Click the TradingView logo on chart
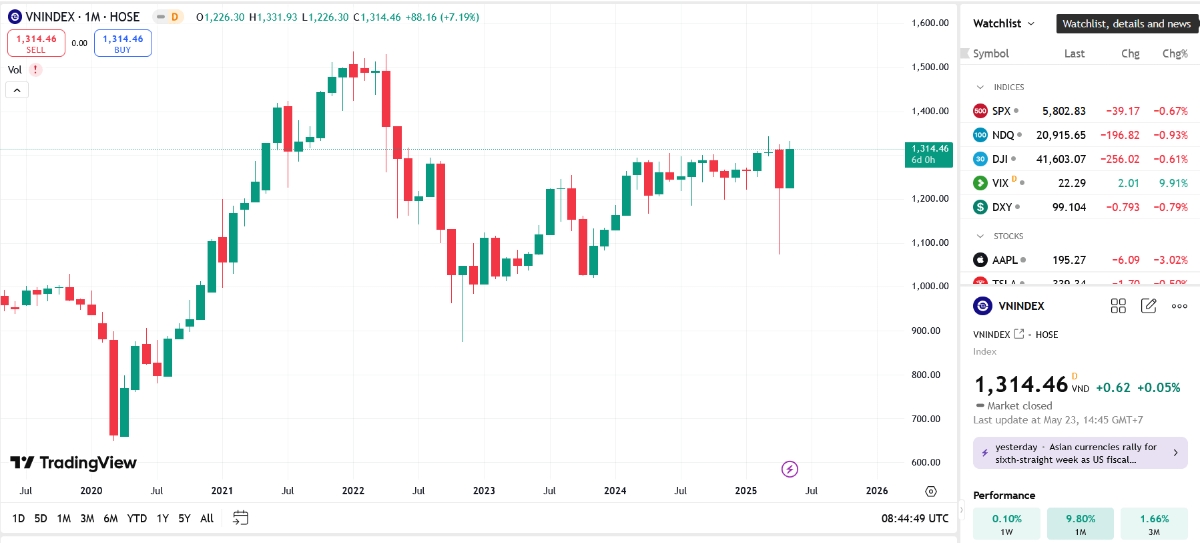 tap(73, 463)
